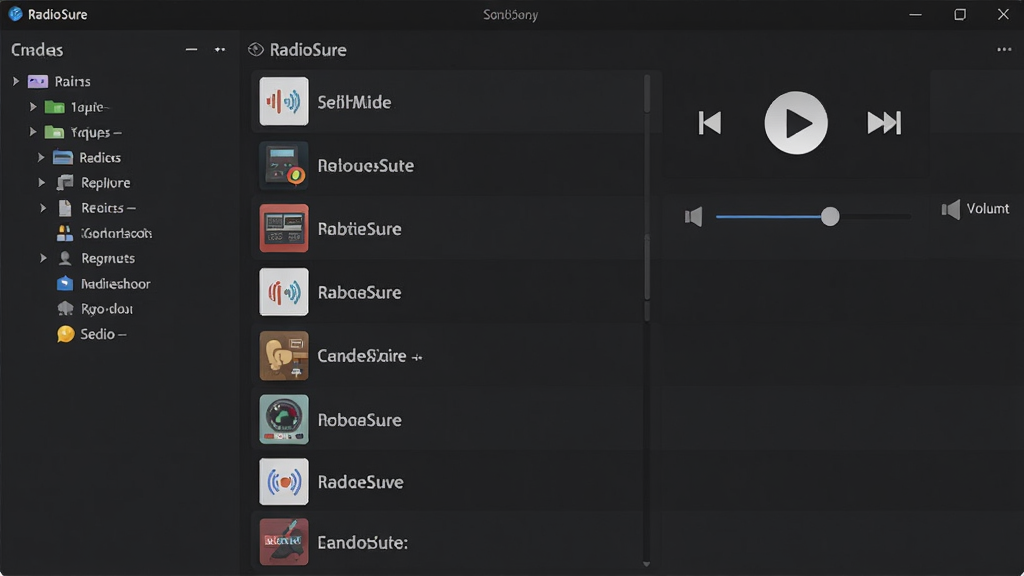1024x576 pixels.
Task: Click the RadioSure logo in title bar
Action: coord(15,14)
